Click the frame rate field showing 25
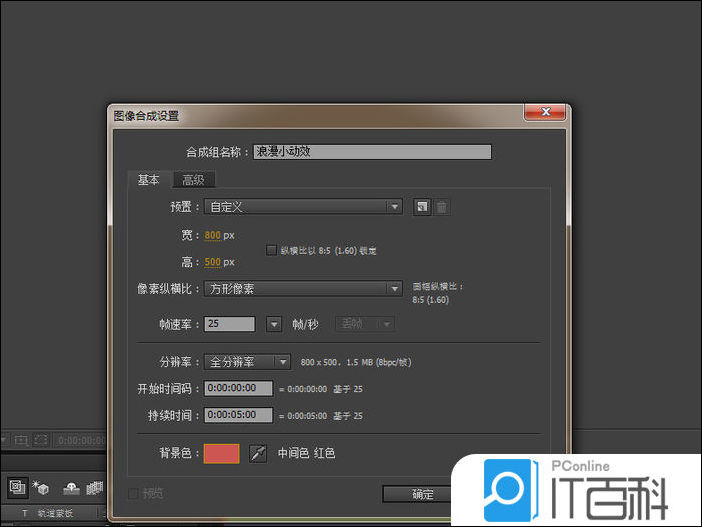702x527 pixels. coord(230,324)
